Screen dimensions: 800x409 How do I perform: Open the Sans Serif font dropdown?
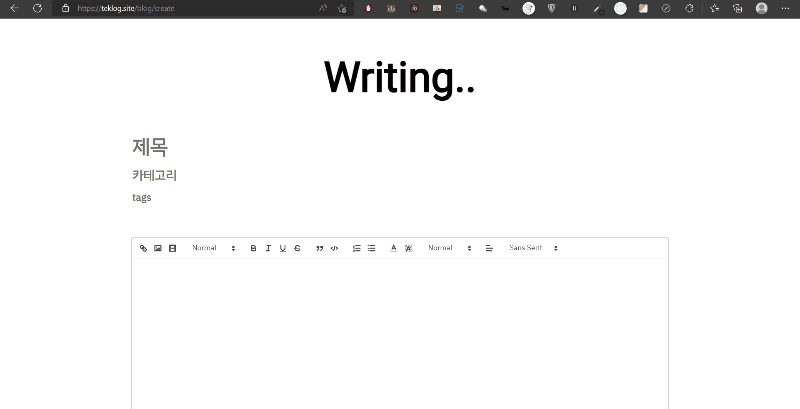(533, 248)
